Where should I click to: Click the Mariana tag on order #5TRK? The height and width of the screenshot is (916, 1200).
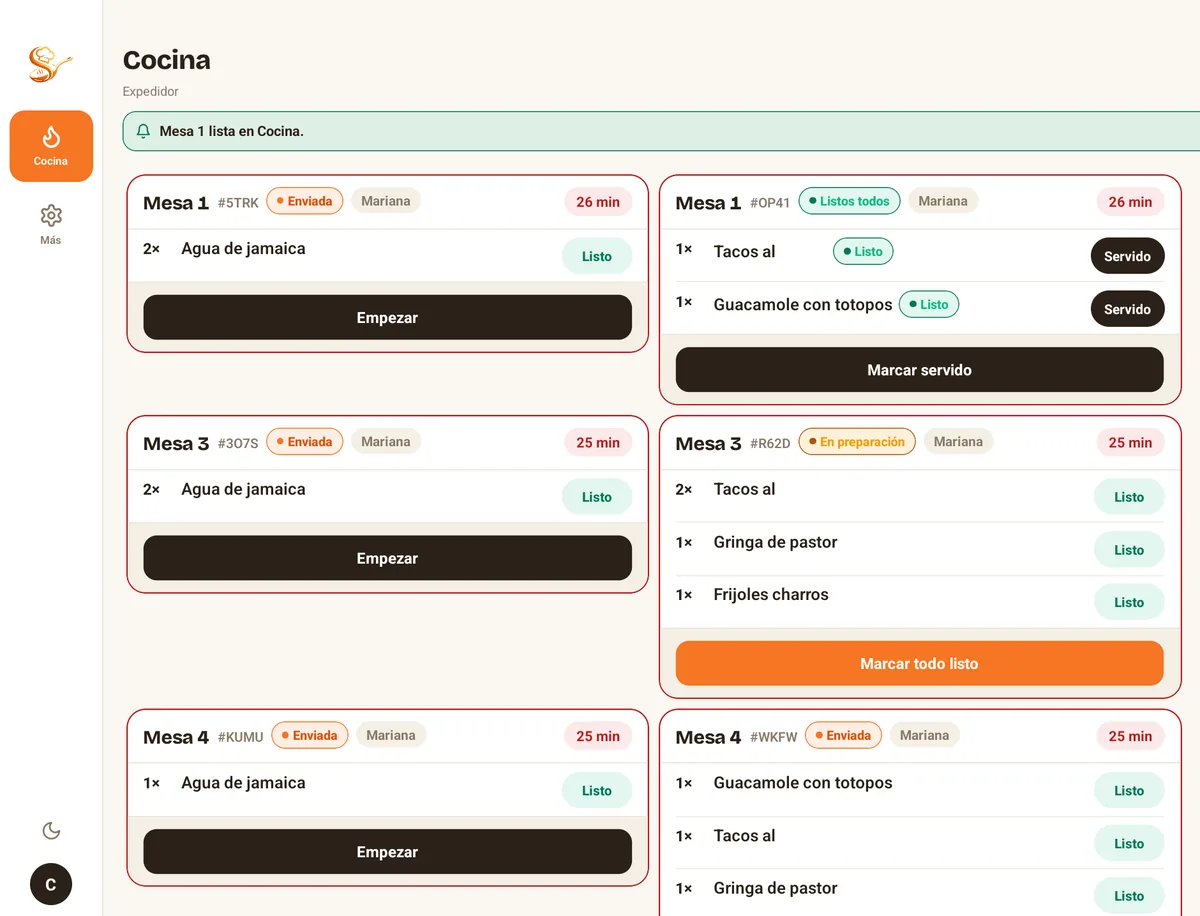pyautogui.click(x=386, y=201)
